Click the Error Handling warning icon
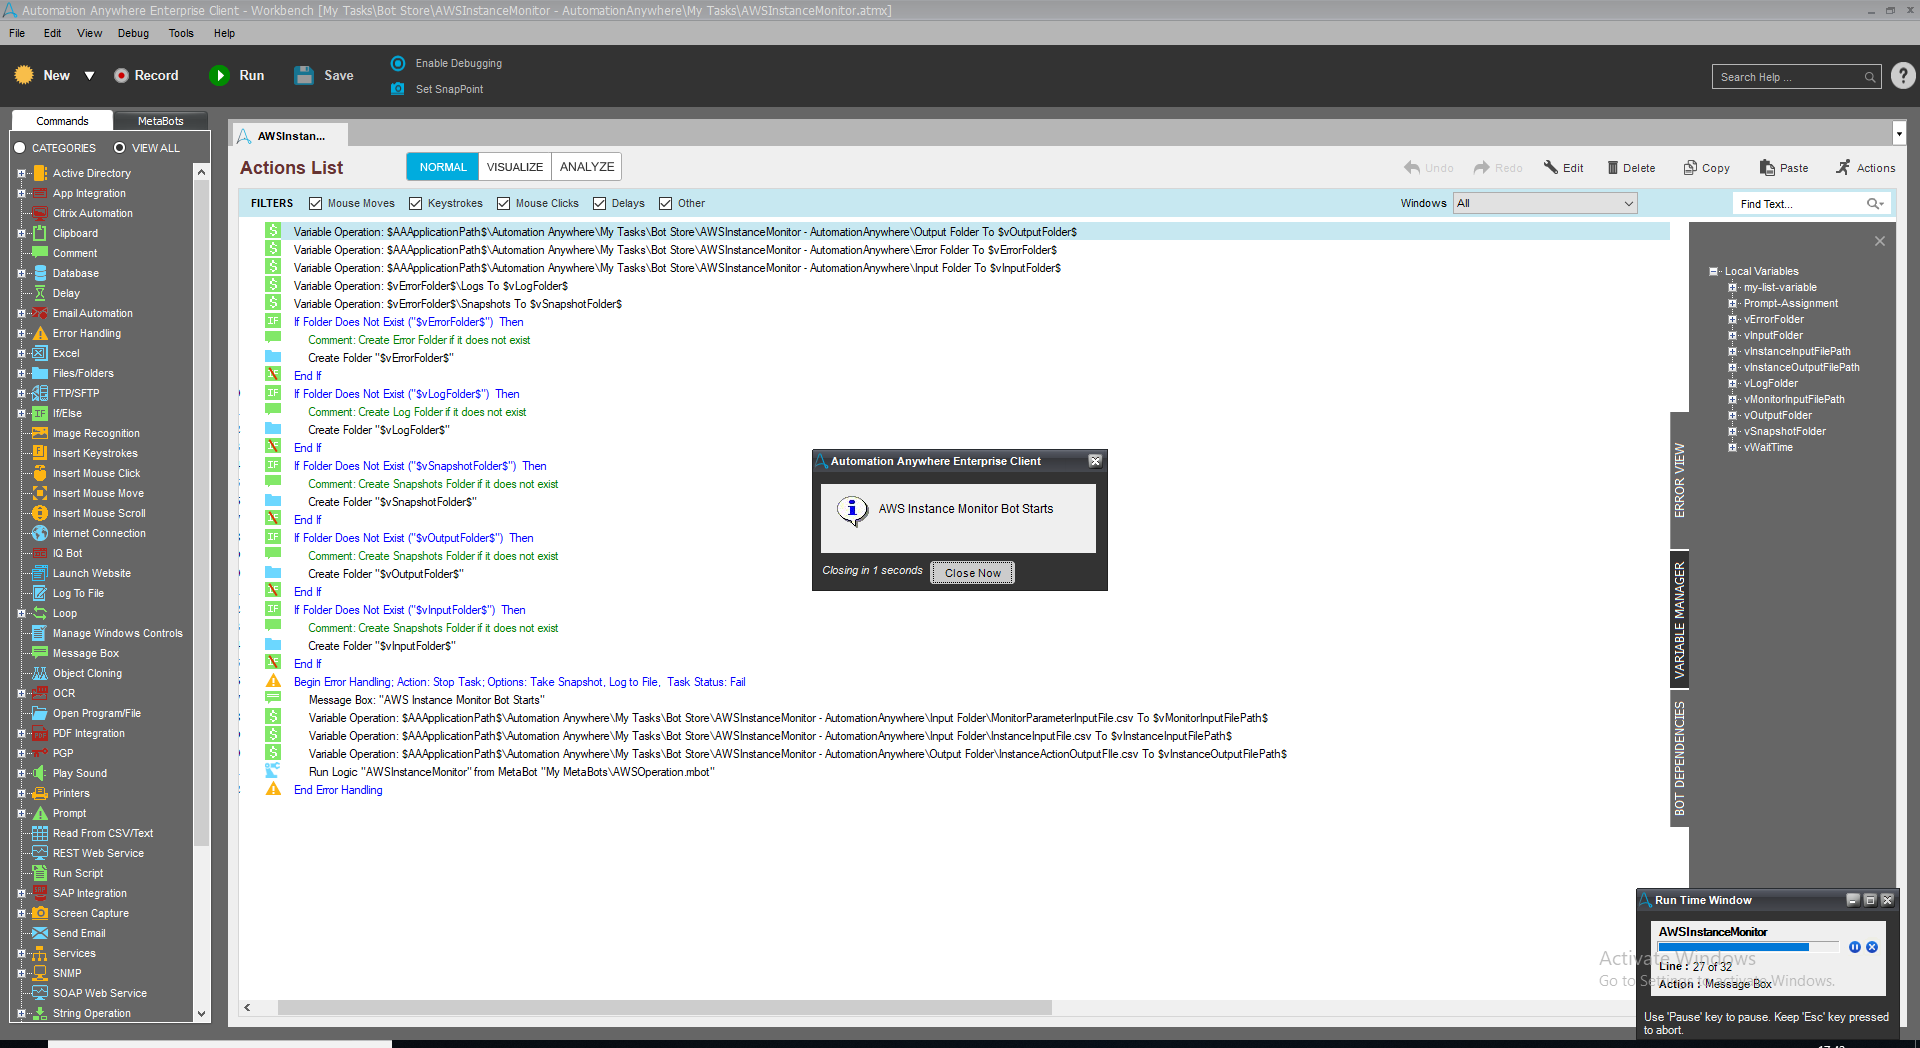 point(40,333)
